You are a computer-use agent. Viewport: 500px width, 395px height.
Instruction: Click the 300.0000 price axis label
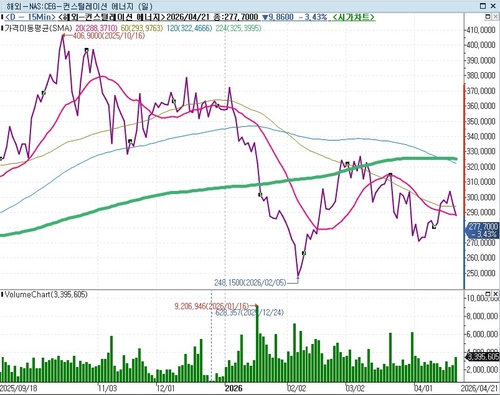(480, 197)
